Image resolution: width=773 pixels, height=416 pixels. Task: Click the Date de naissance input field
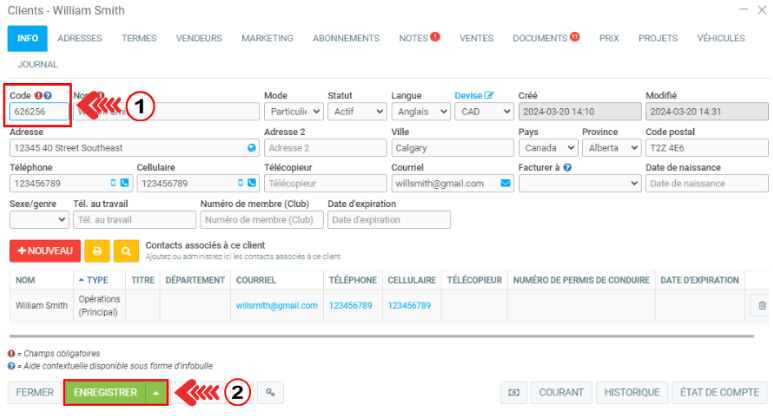pyautogui.click(x=706, y=184)
